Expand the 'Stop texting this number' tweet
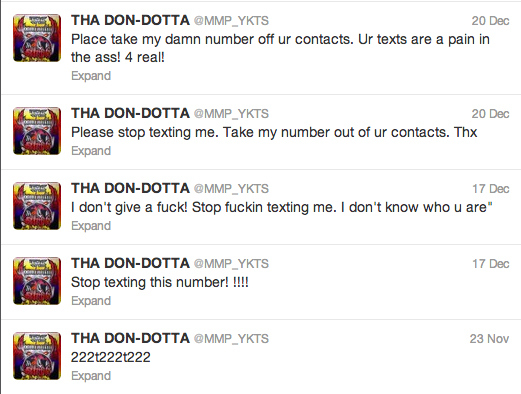521x394 pixels. (x=91, y=301)
